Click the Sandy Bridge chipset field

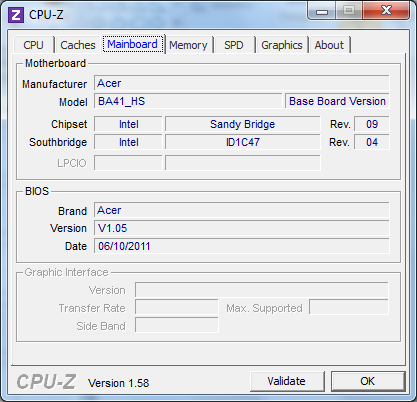pyautogui.click(x=243, y=124)
